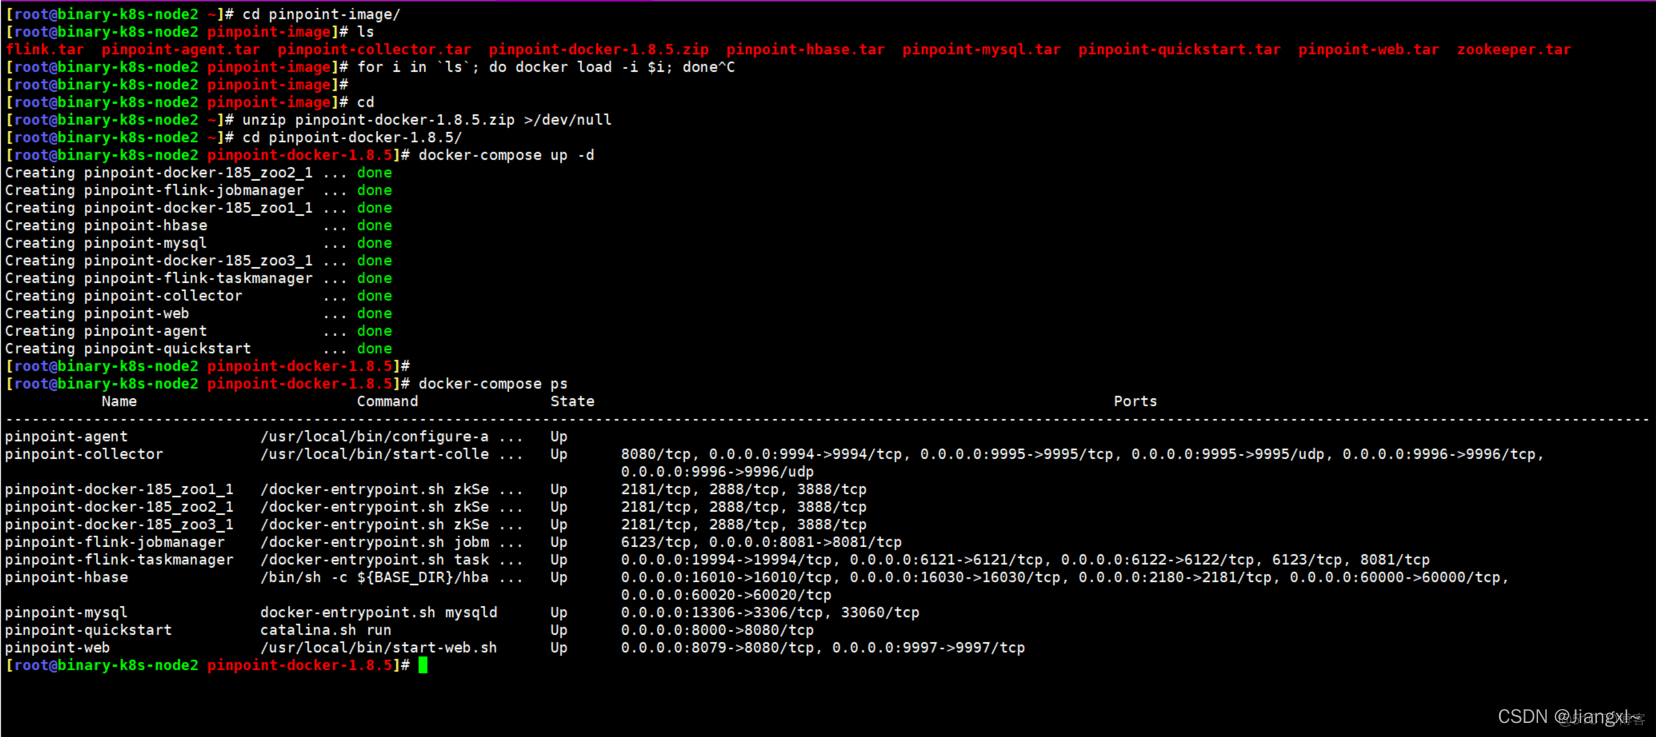Click ports beginning '0.0.0.0:19994->19994/tcp'
This screenshot has height=737, width=1656.
(1025, 560)
